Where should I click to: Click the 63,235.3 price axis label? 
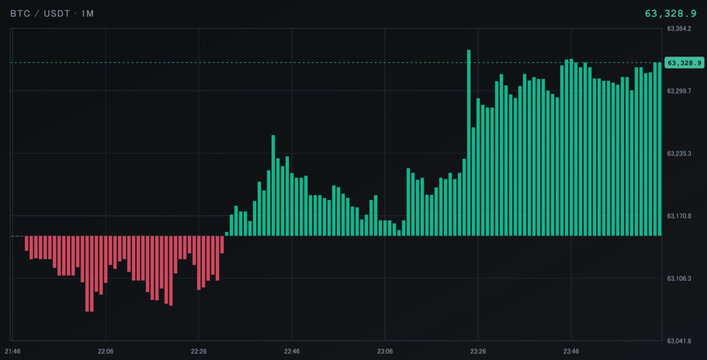pyautogui.click(x=679, y=154)
